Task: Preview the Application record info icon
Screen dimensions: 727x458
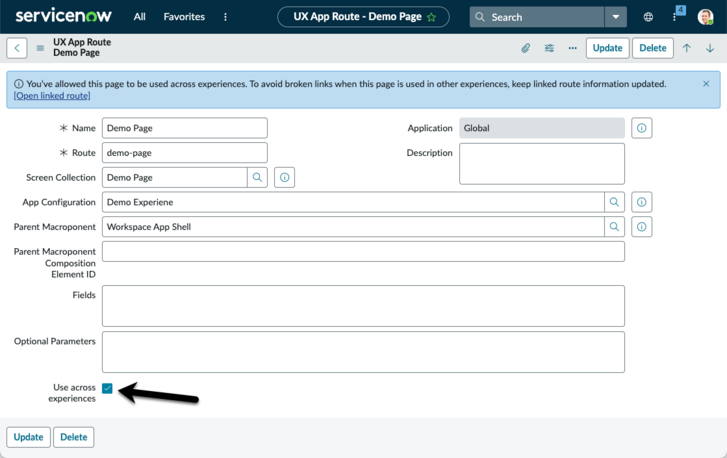Action: pyautogui.click(x=641, y=128)
